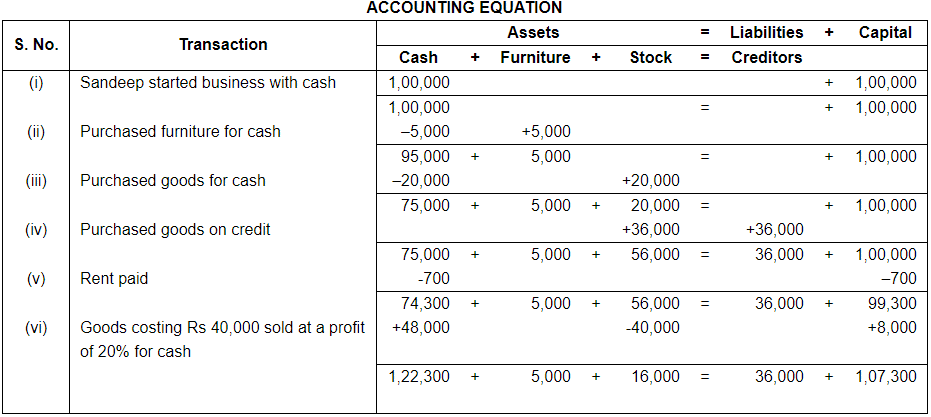This screenshot has height=417, width=931.
Task: Select serial number (iii)
Action: tap(36, 180)
